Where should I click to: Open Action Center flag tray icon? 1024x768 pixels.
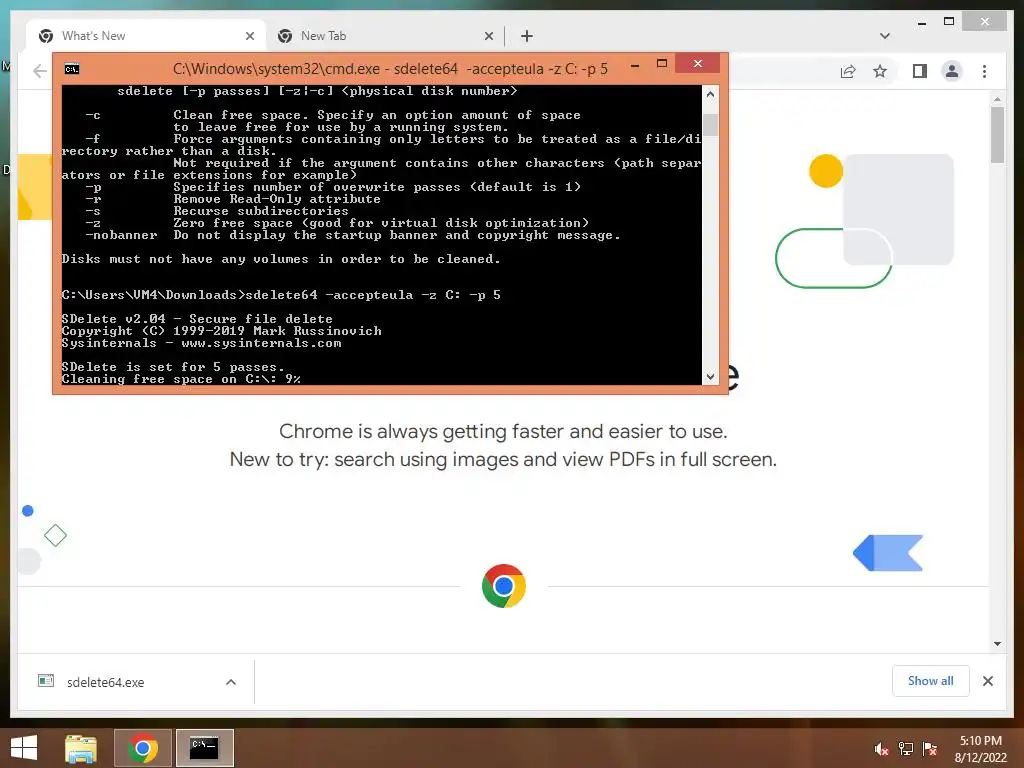click(x=930, y=749)
